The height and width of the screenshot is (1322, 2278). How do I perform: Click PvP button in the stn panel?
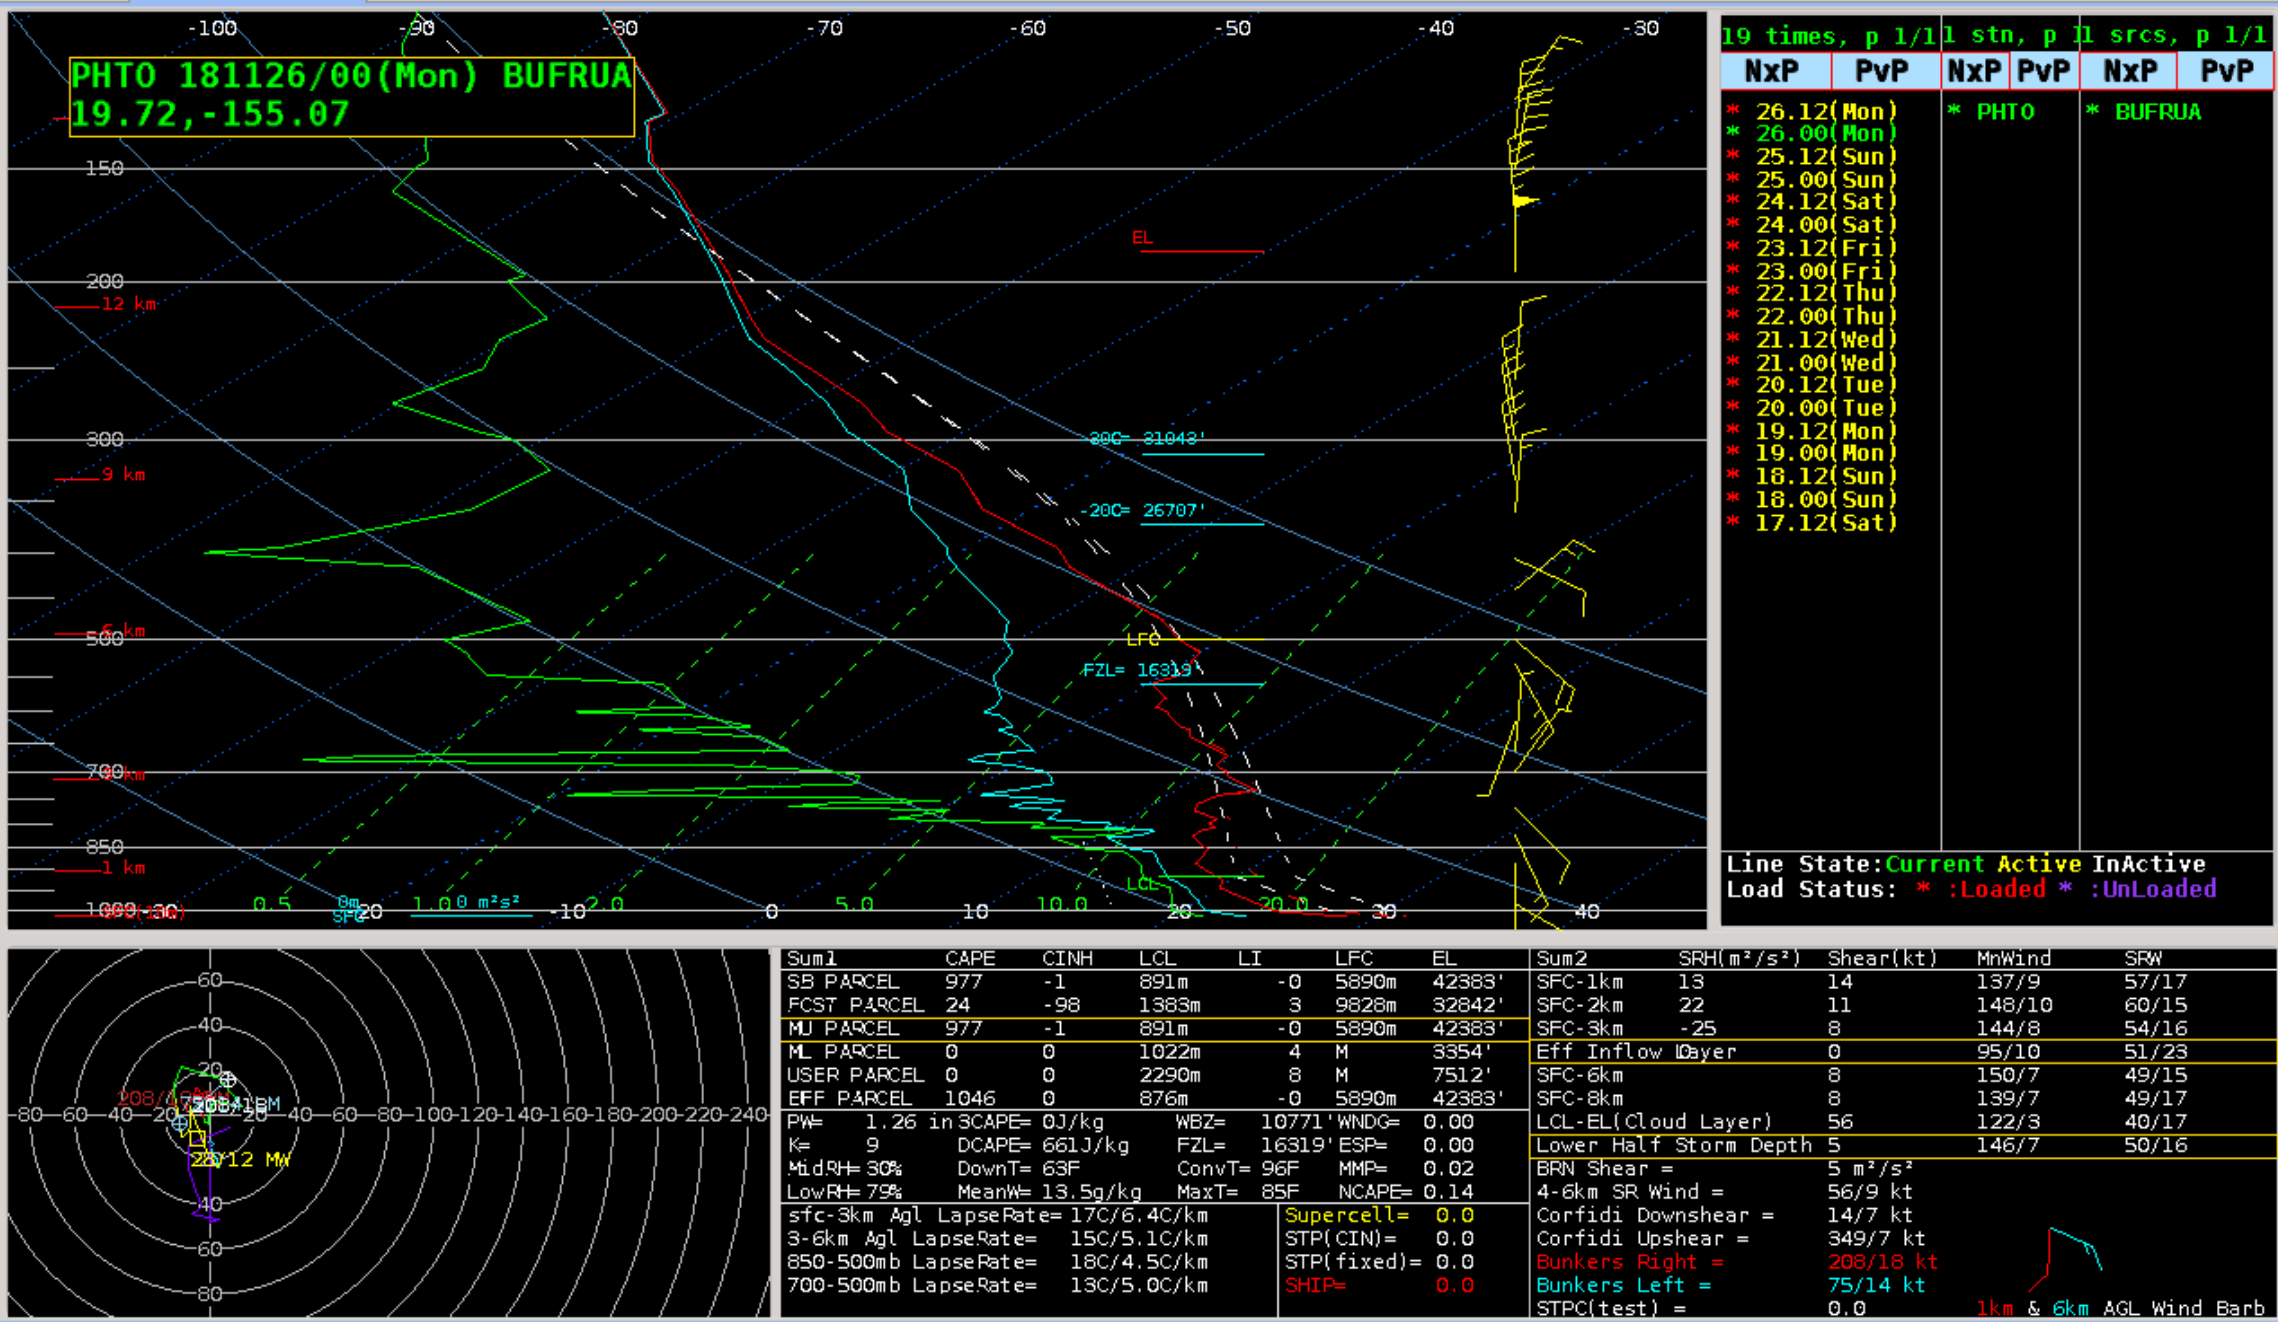click(x=2044, y=71)
